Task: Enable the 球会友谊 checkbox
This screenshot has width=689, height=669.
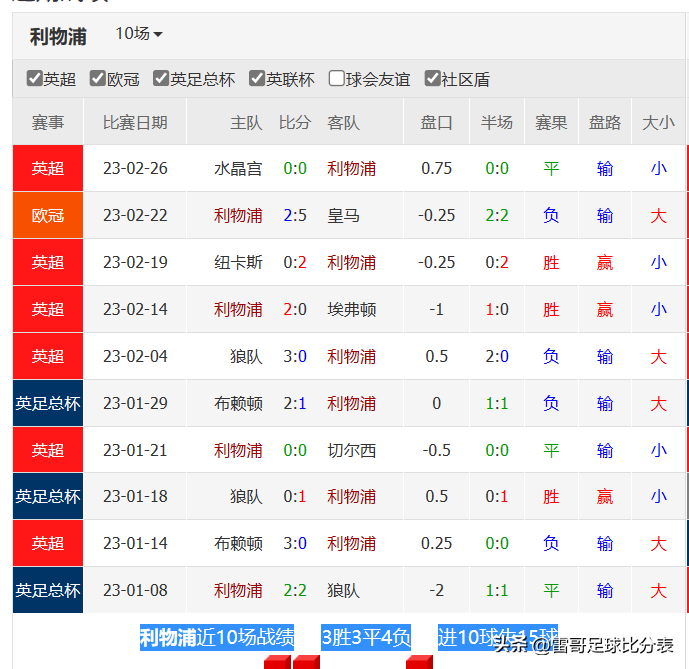Action: (x=336, y=79)
